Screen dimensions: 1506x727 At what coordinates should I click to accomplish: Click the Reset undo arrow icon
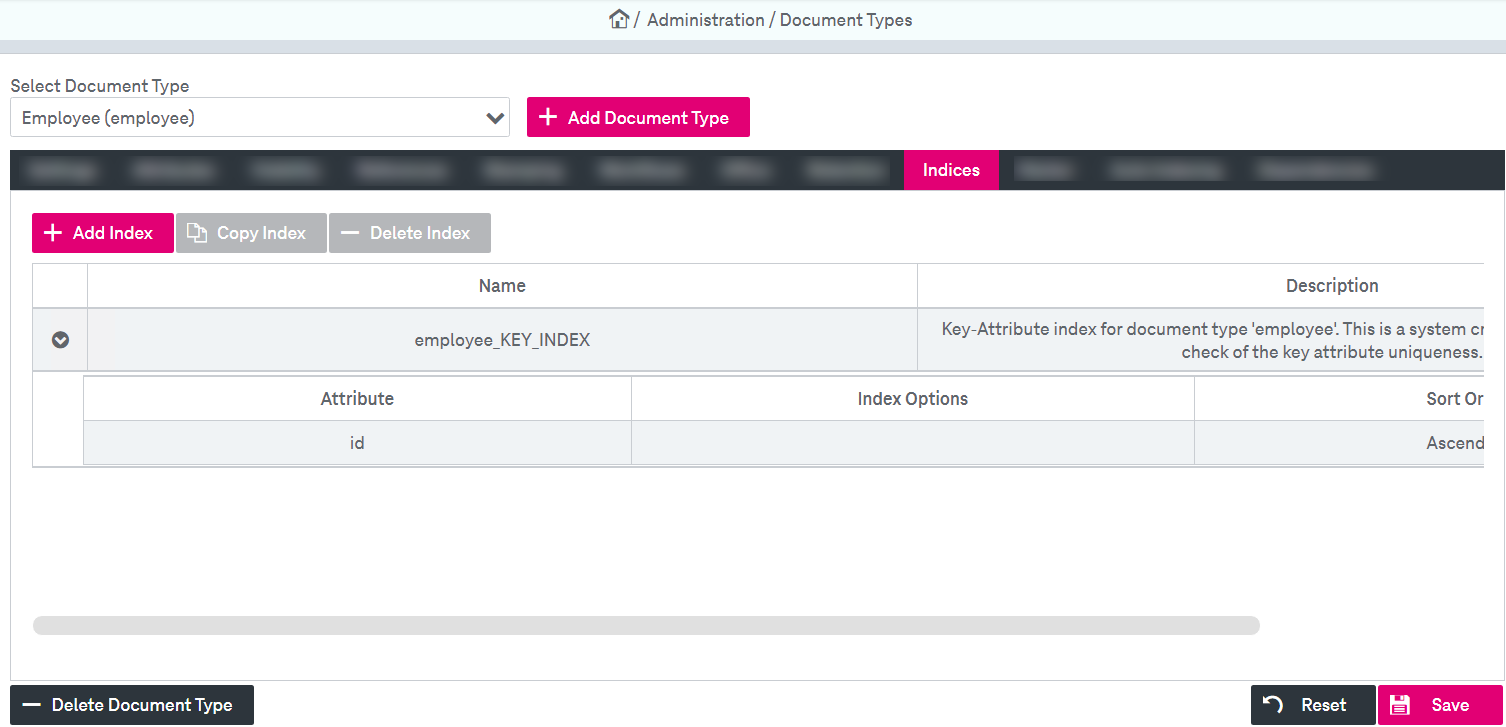[1273, 705]
